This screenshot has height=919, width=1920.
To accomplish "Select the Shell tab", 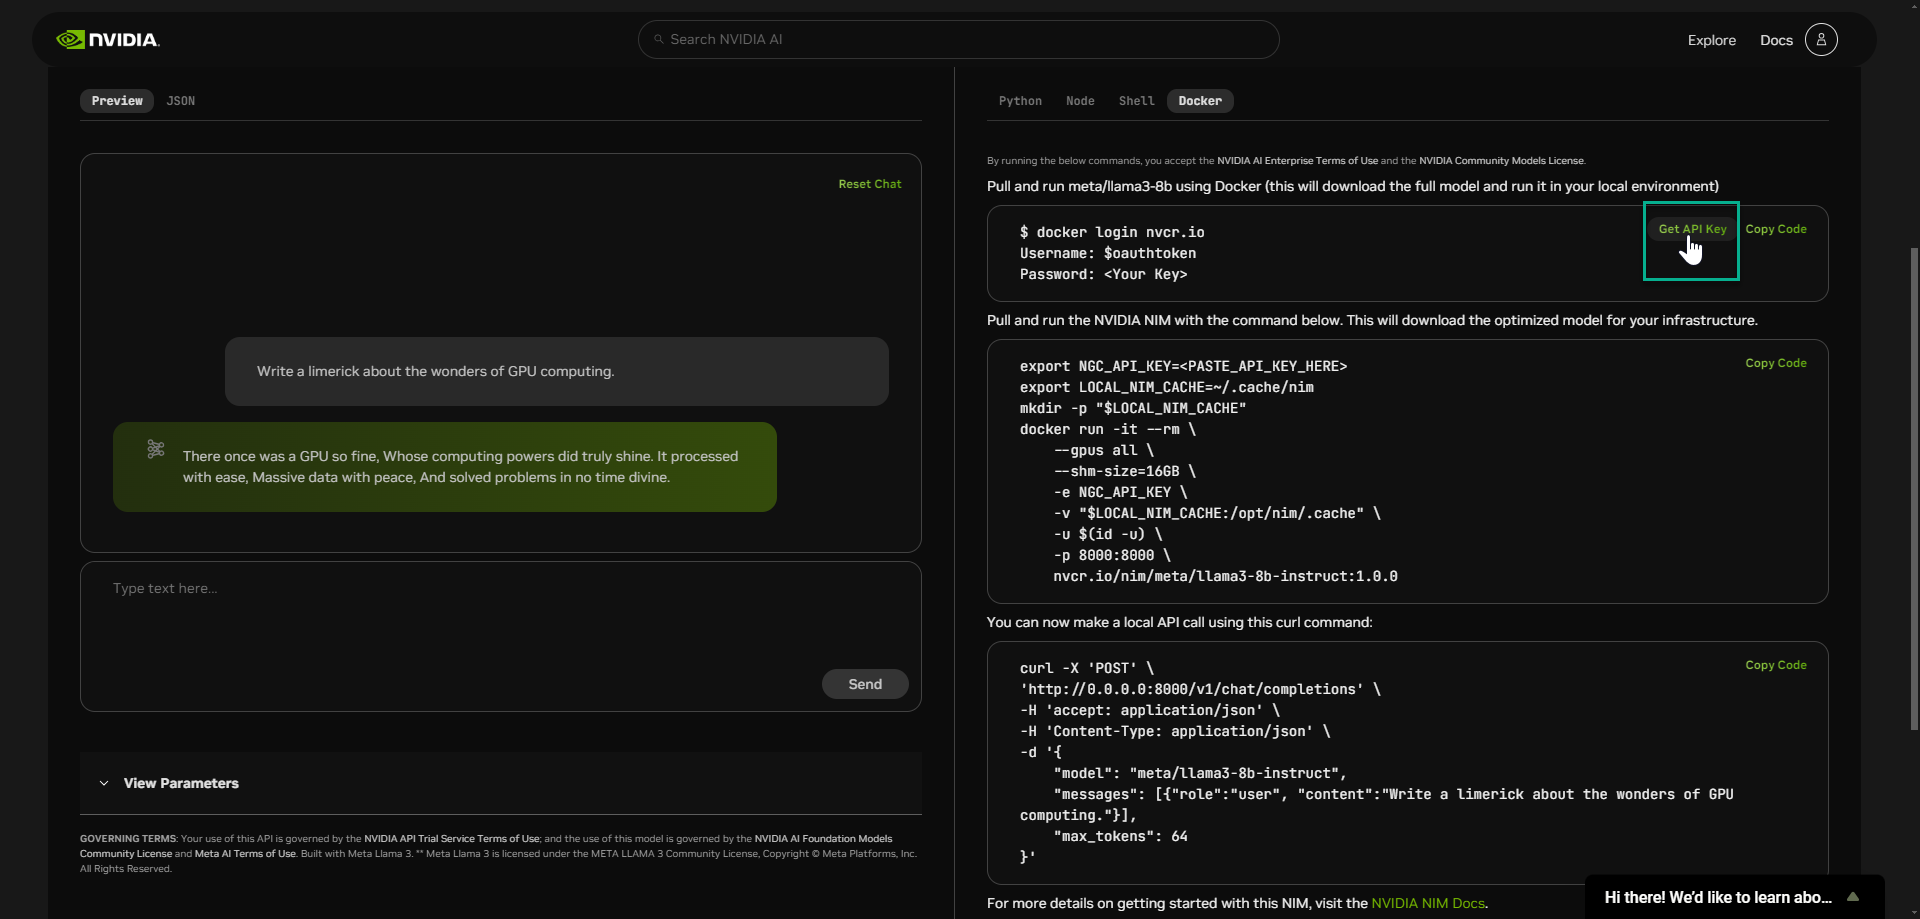I will click(x=1136, y=101).
